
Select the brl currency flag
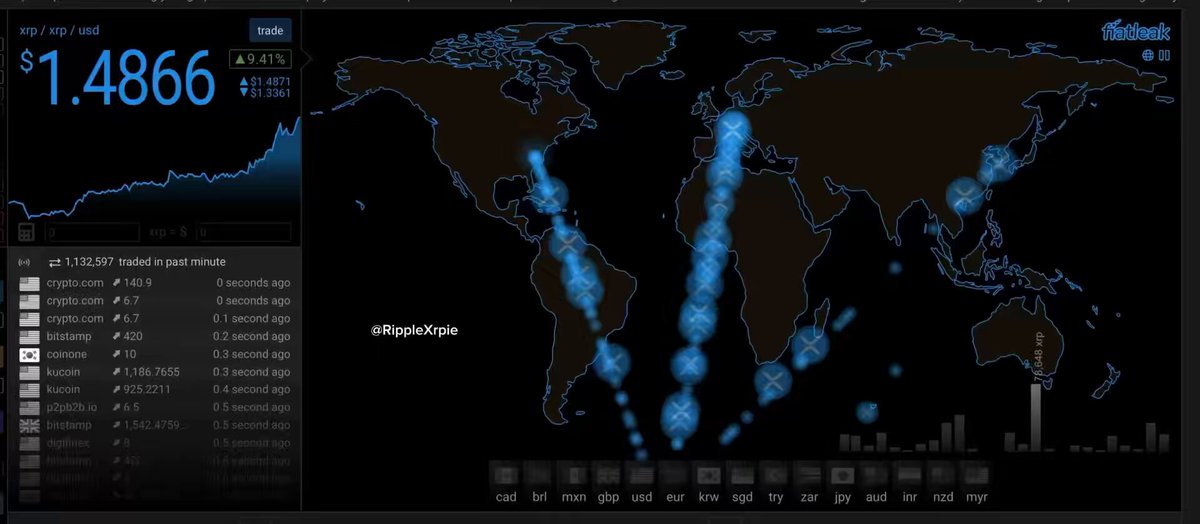(540, 475)
